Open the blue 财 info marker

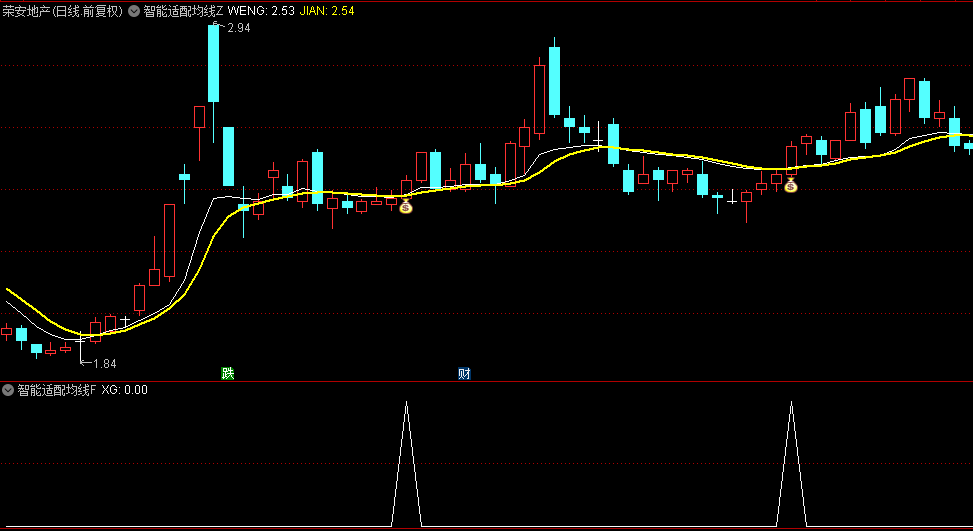tap(464, 373)
